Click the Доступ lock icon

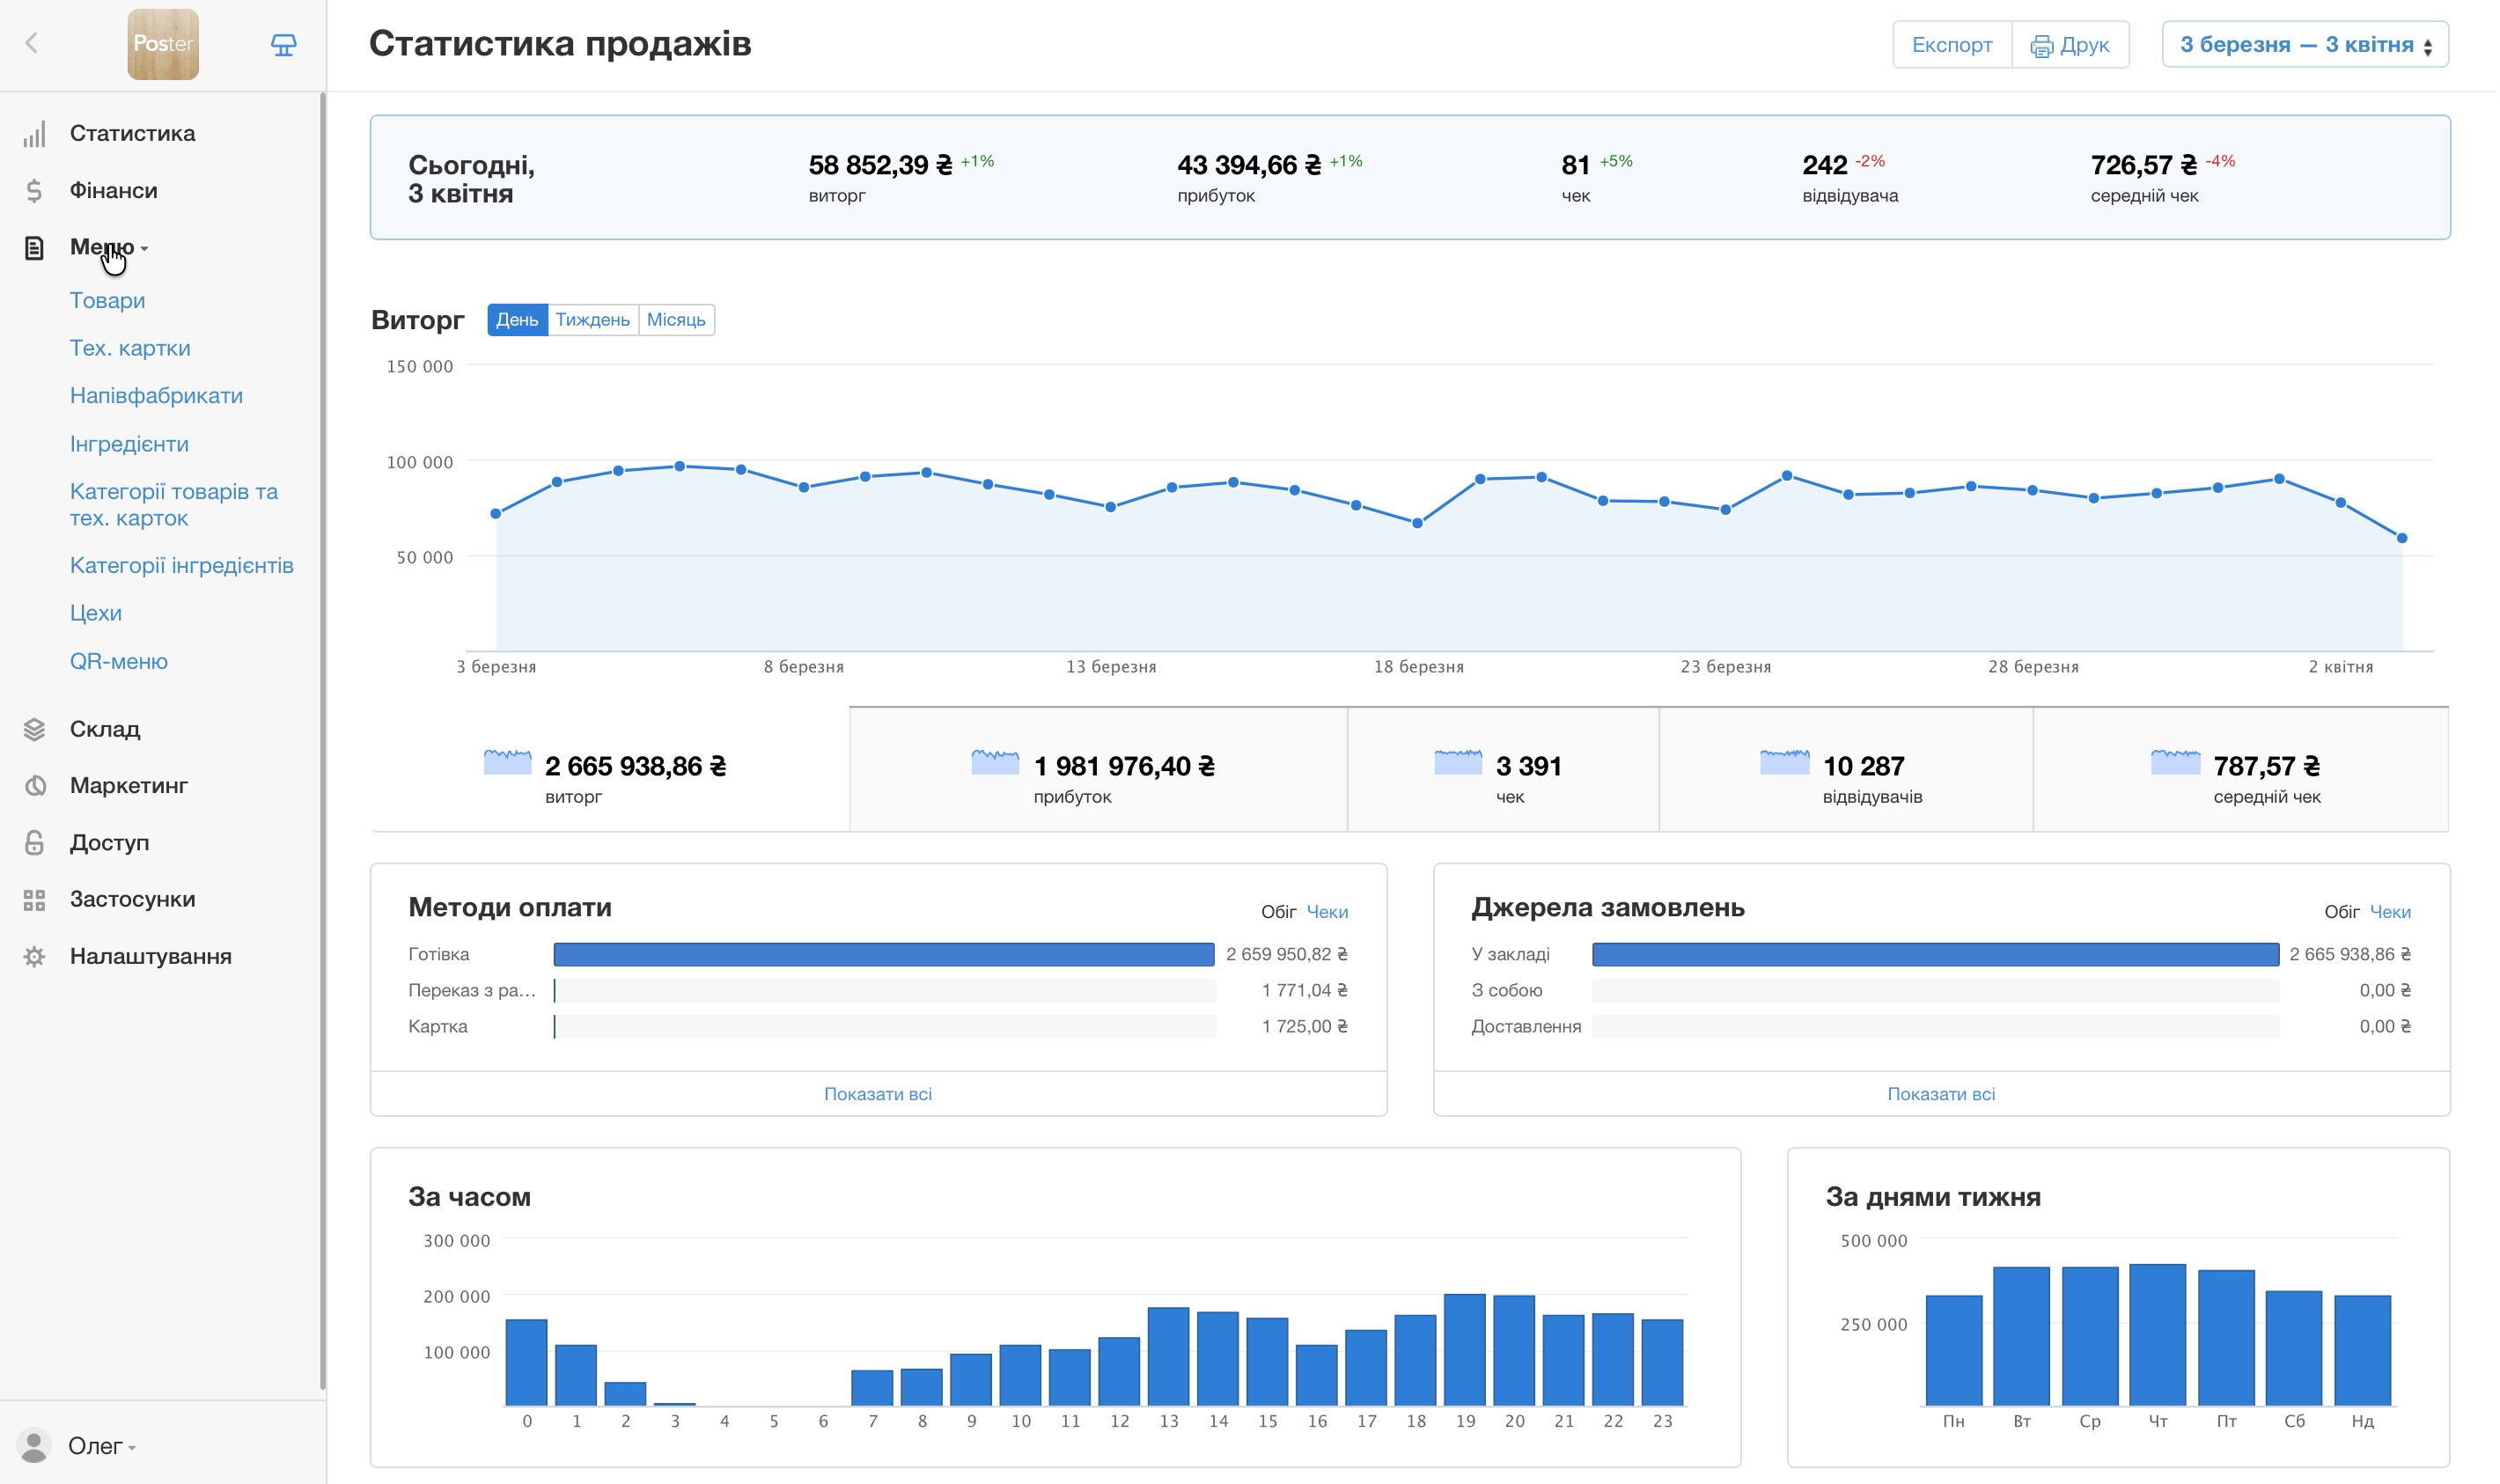(x=35, y=843)
